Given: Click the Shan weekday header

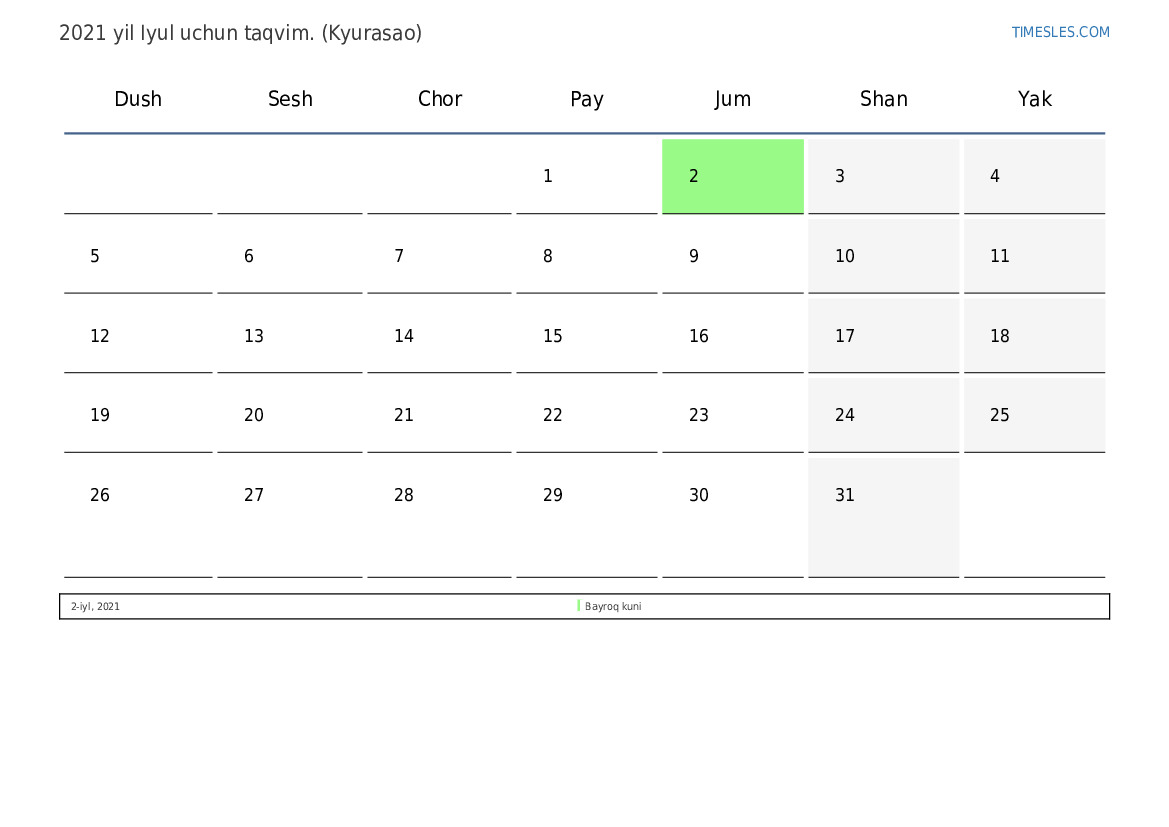Looking at the screenshot, I should (x=883, y=99).
